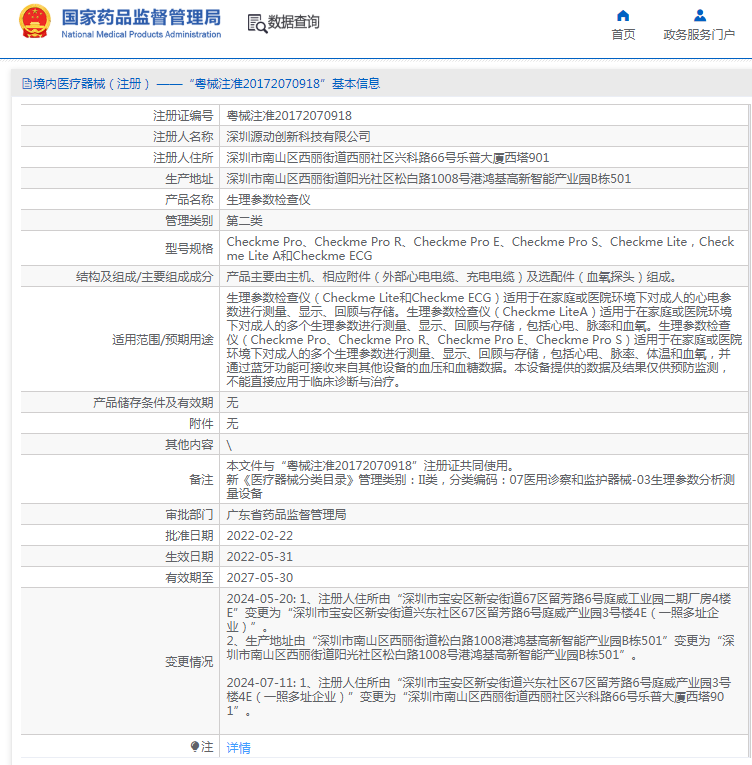Click approving authority 广东省药品监督管理局
This screenshot has width=752, height=765.
(286, 515)
